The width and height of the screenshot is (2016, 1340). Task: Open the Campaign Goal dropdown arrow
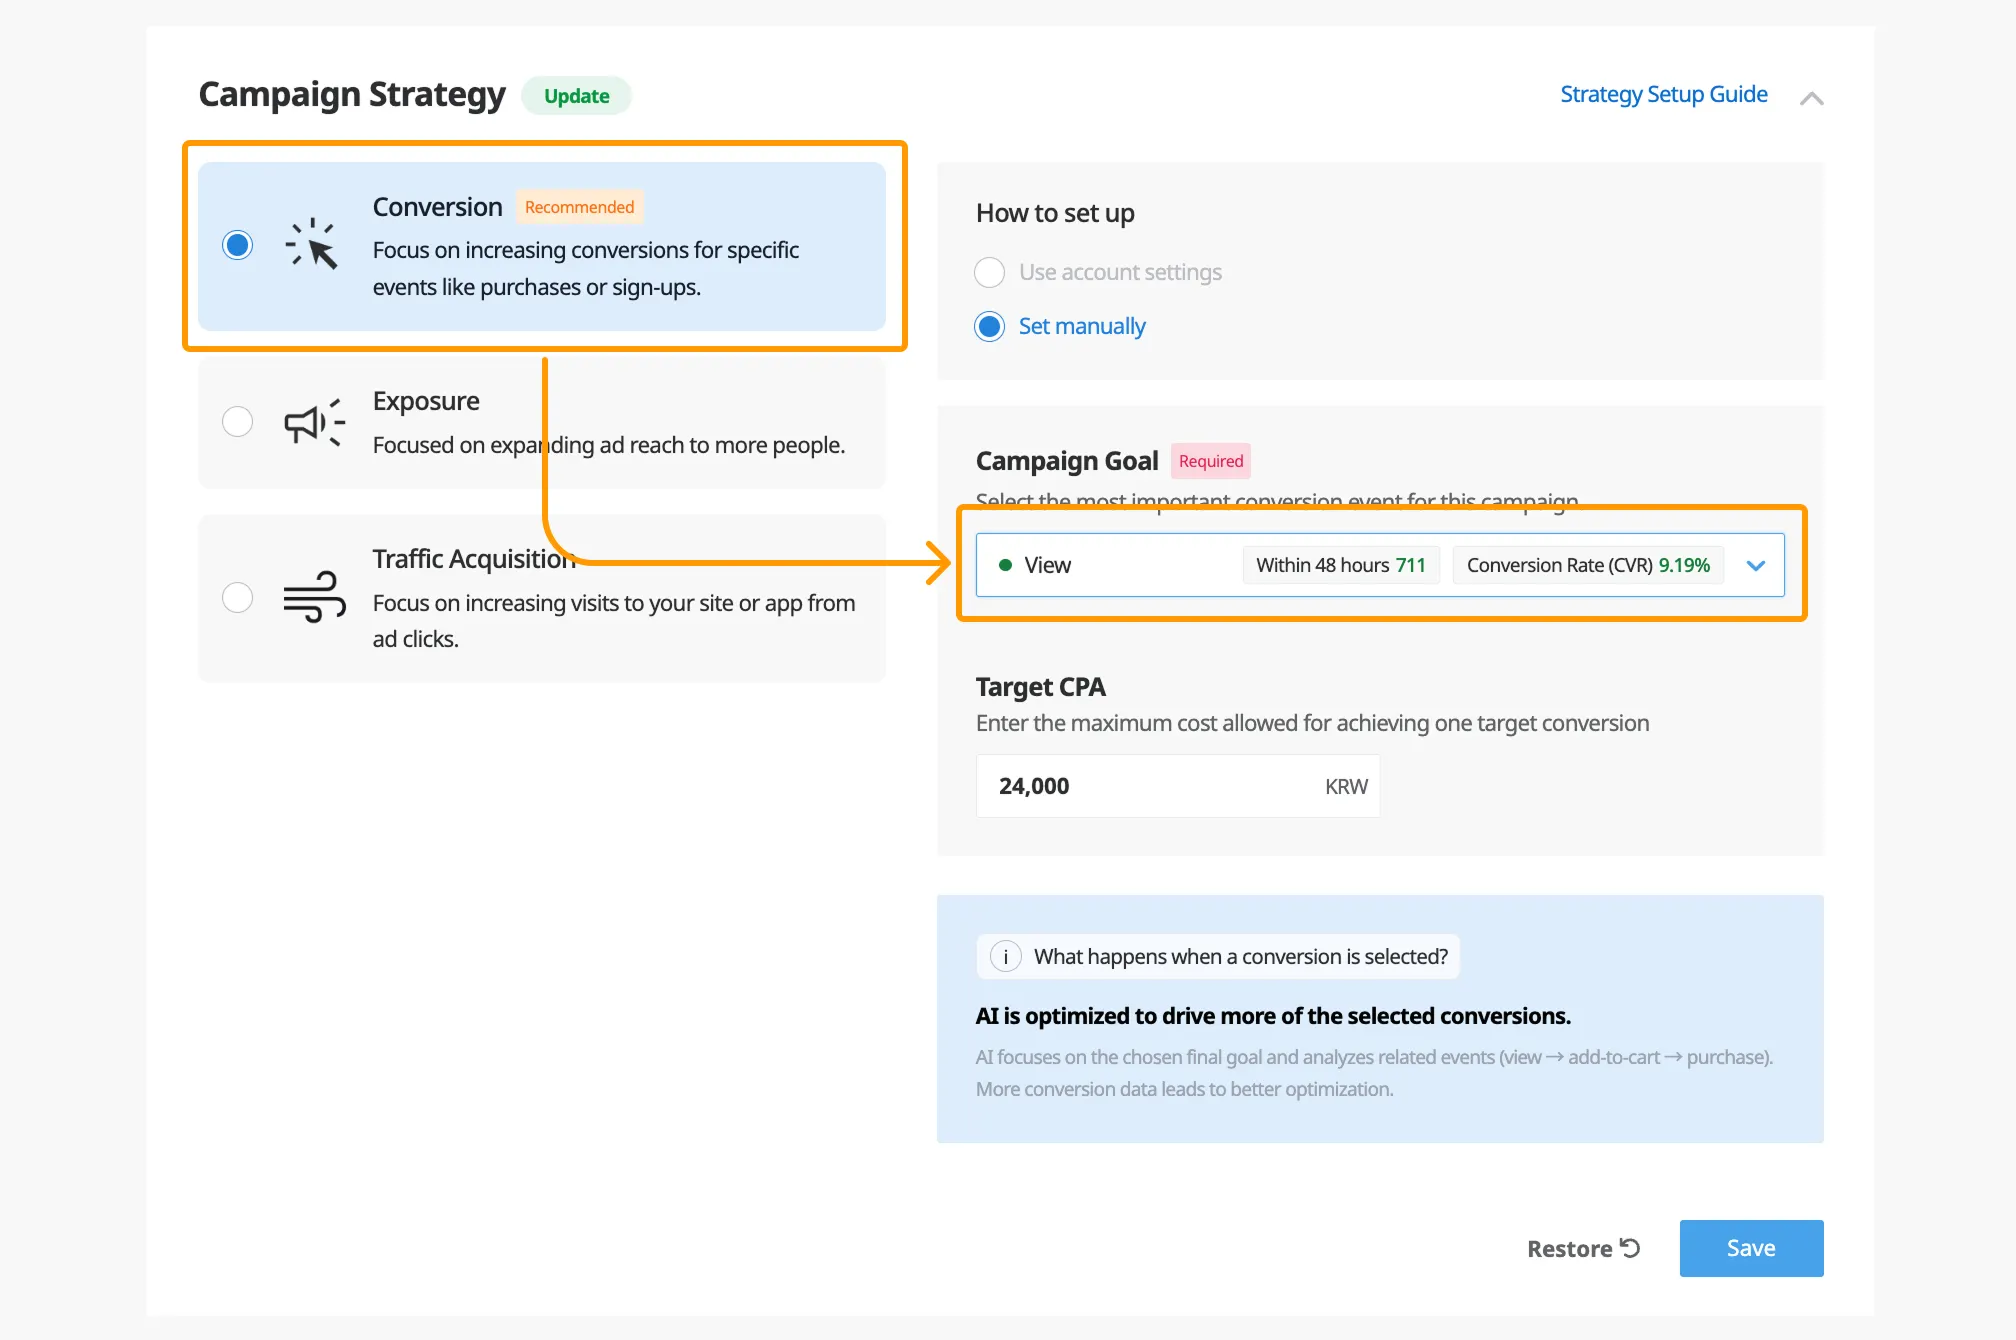click(1756, 566)
